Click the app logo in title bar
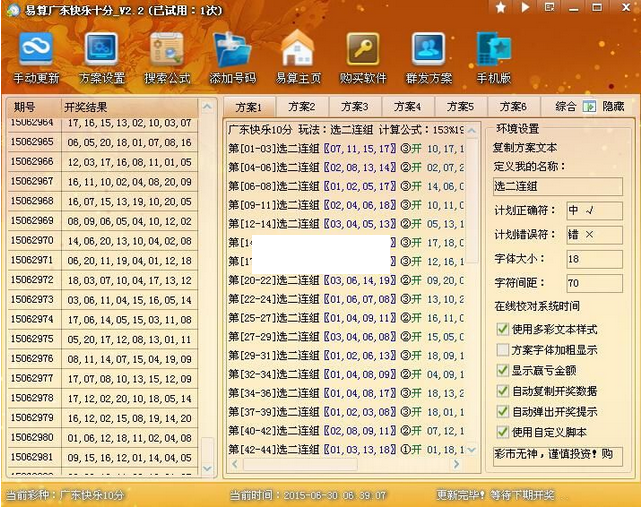Viewport: 641px width, 507px height. [13, 10]
